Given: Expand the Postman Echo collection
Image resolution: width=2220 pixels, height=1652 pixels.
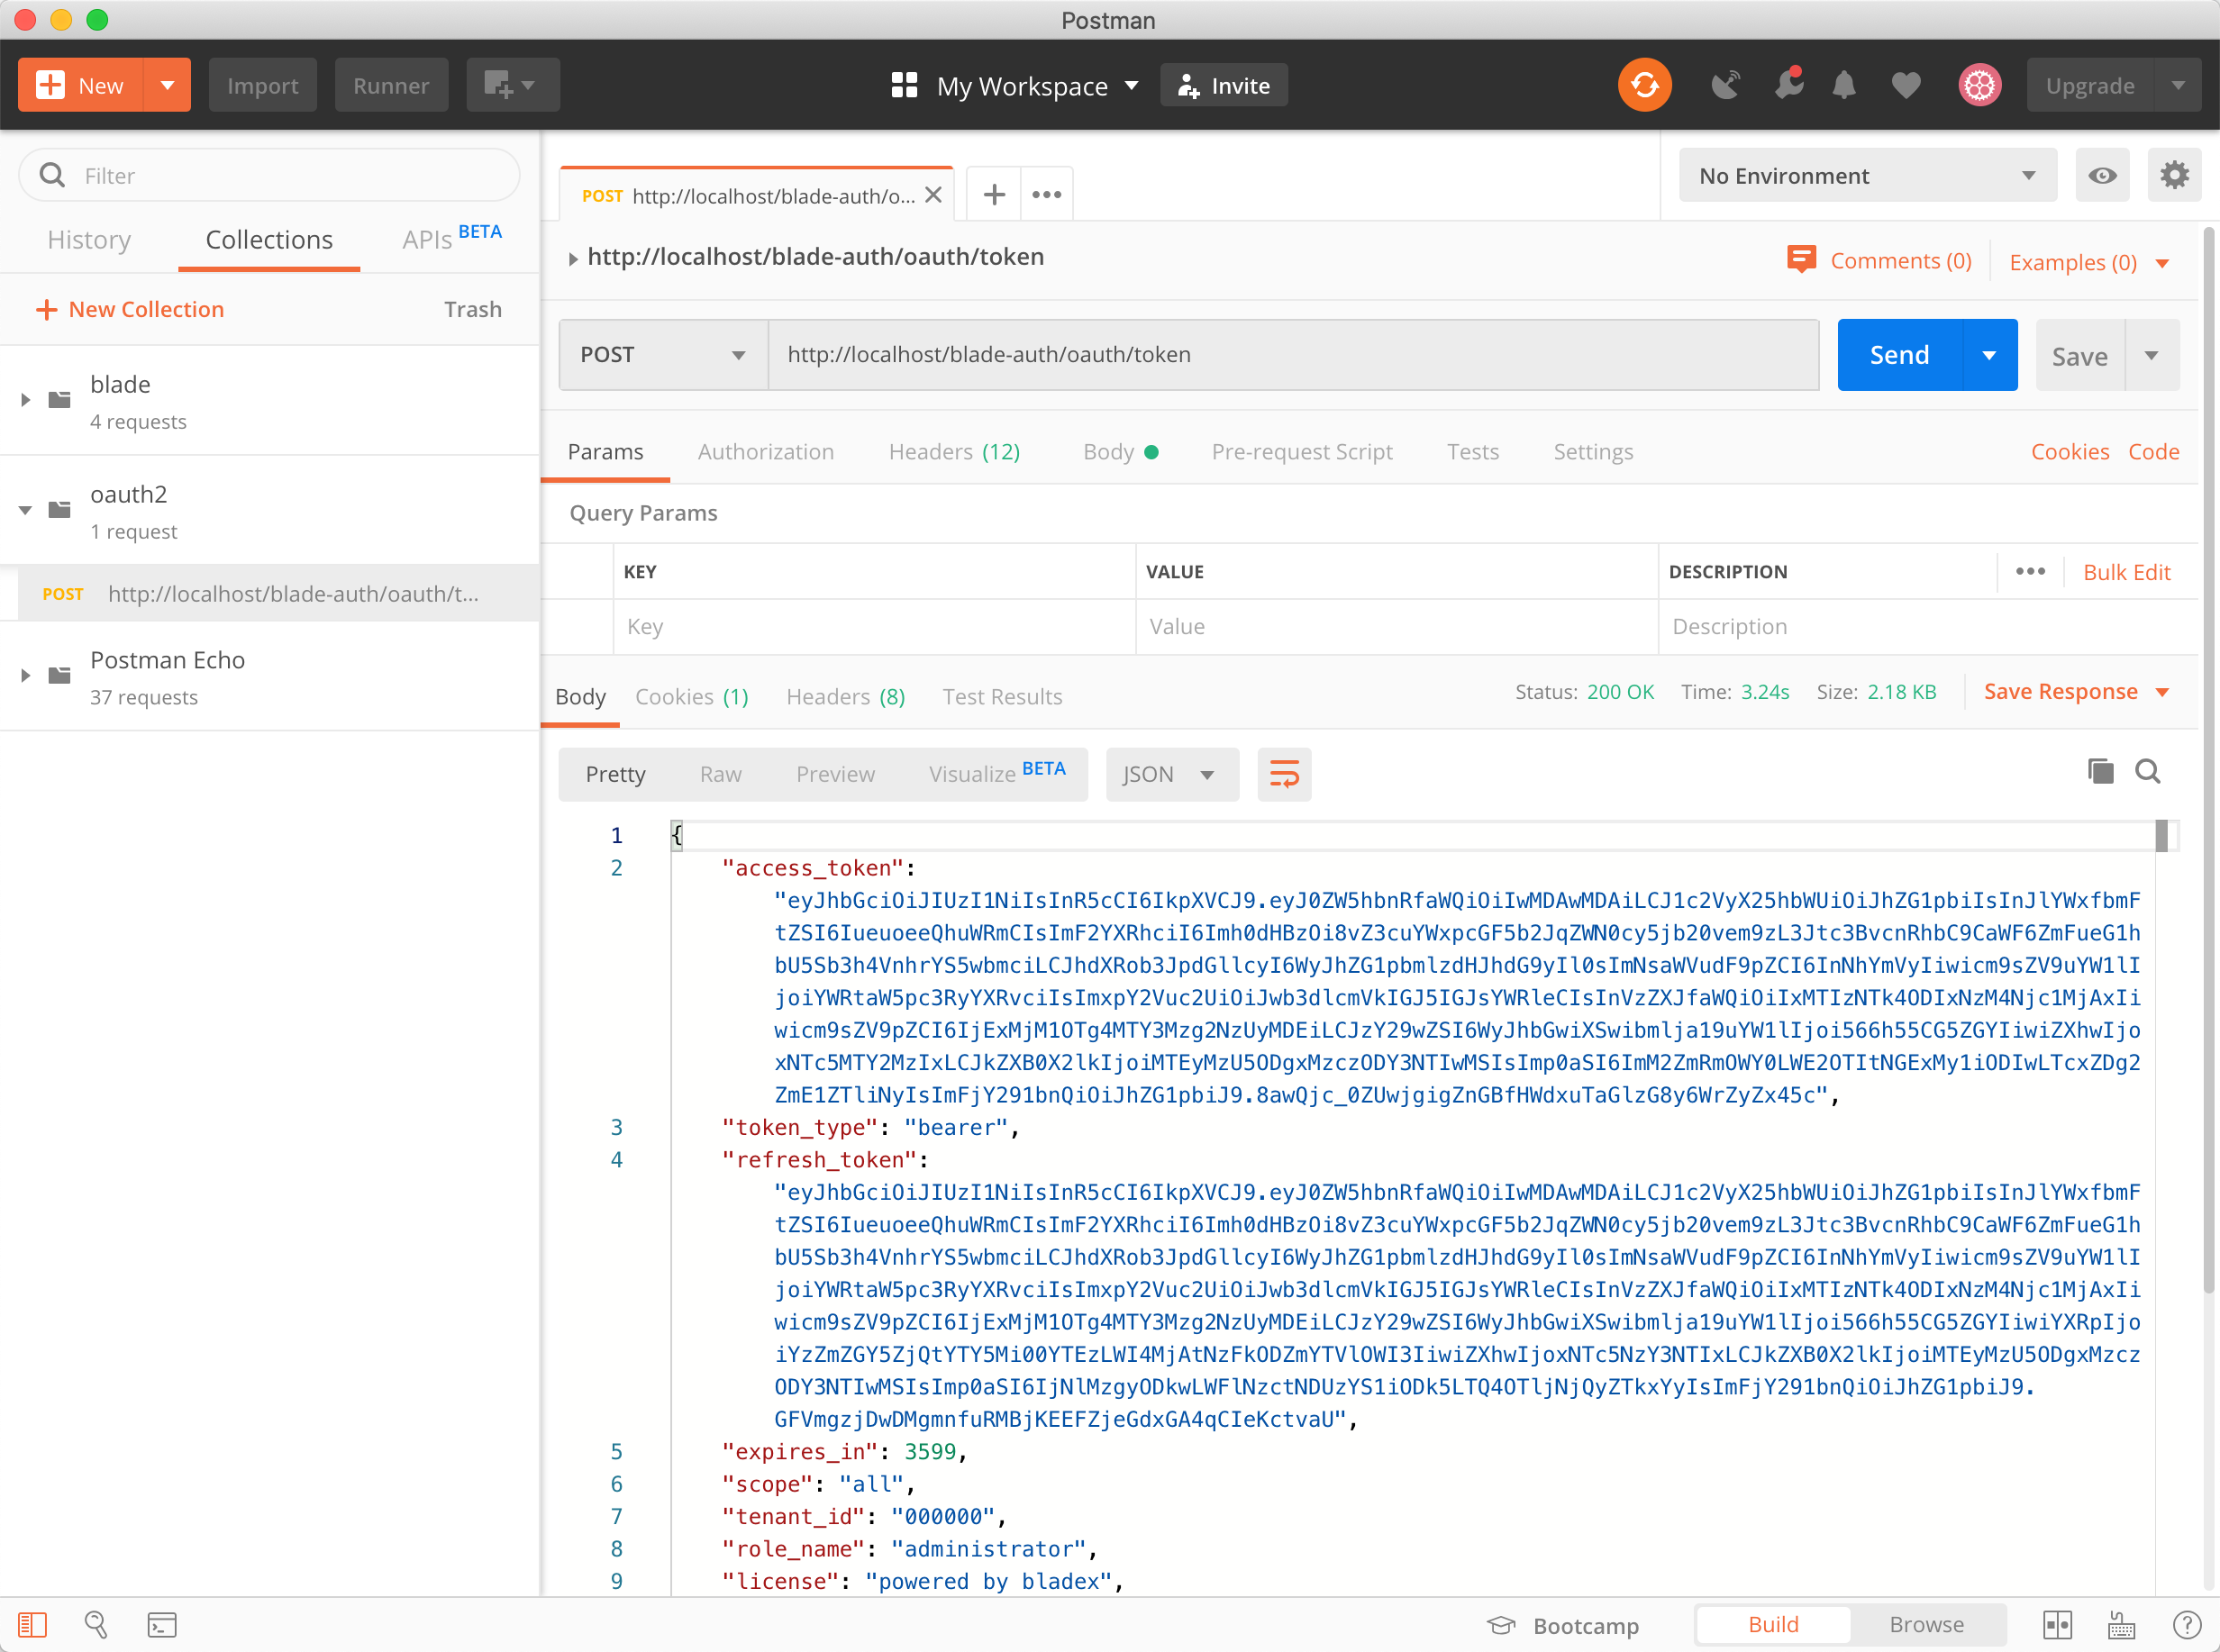Looking at the screenshot, I should pyautogui.click(x=25, y=675).
